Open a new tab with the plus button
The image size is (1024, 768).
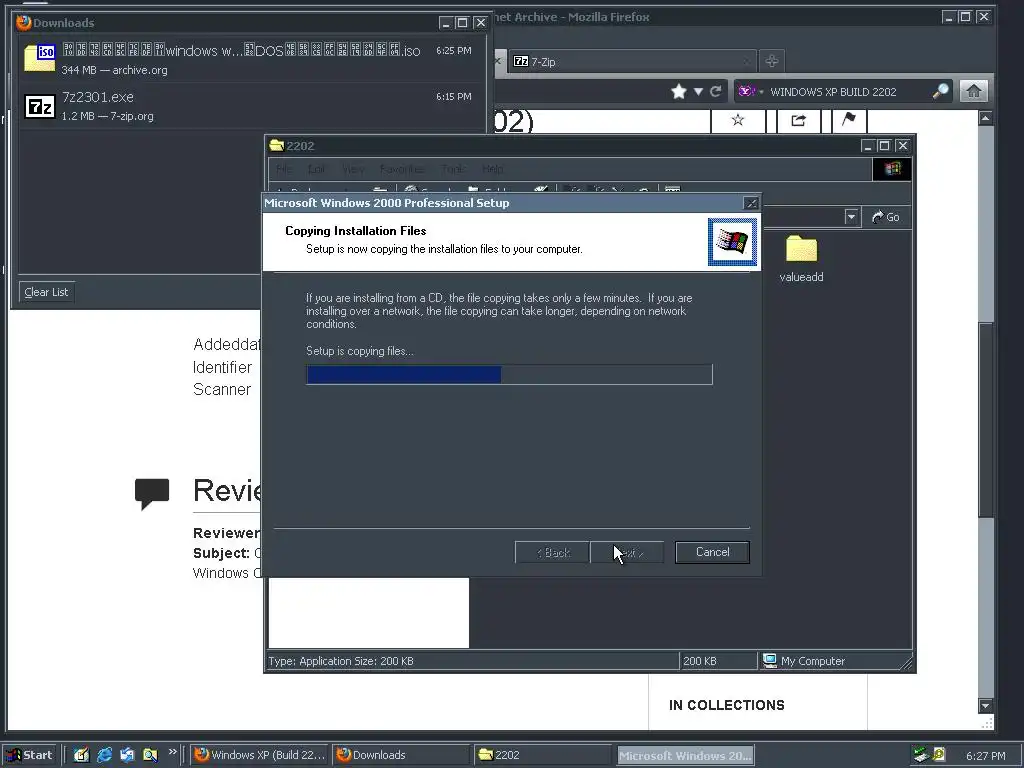coord(771,61)
